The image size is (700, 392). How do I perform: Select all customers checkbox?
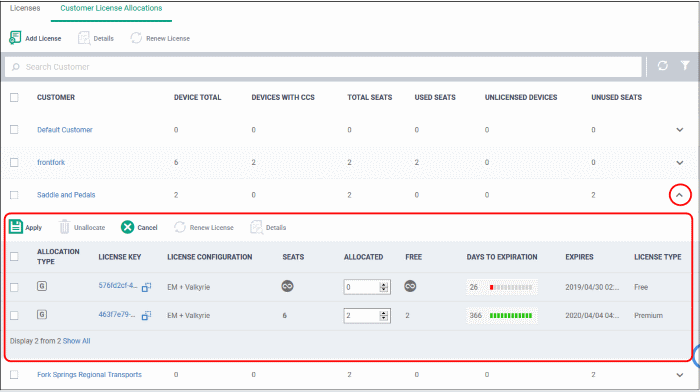click(14, 97)
